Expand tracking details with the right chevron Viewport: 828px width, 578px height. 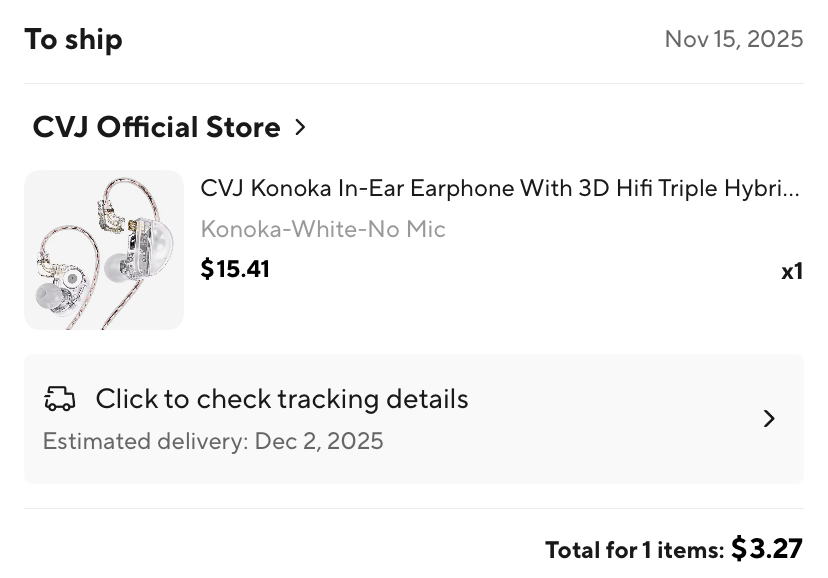(769, 419)
